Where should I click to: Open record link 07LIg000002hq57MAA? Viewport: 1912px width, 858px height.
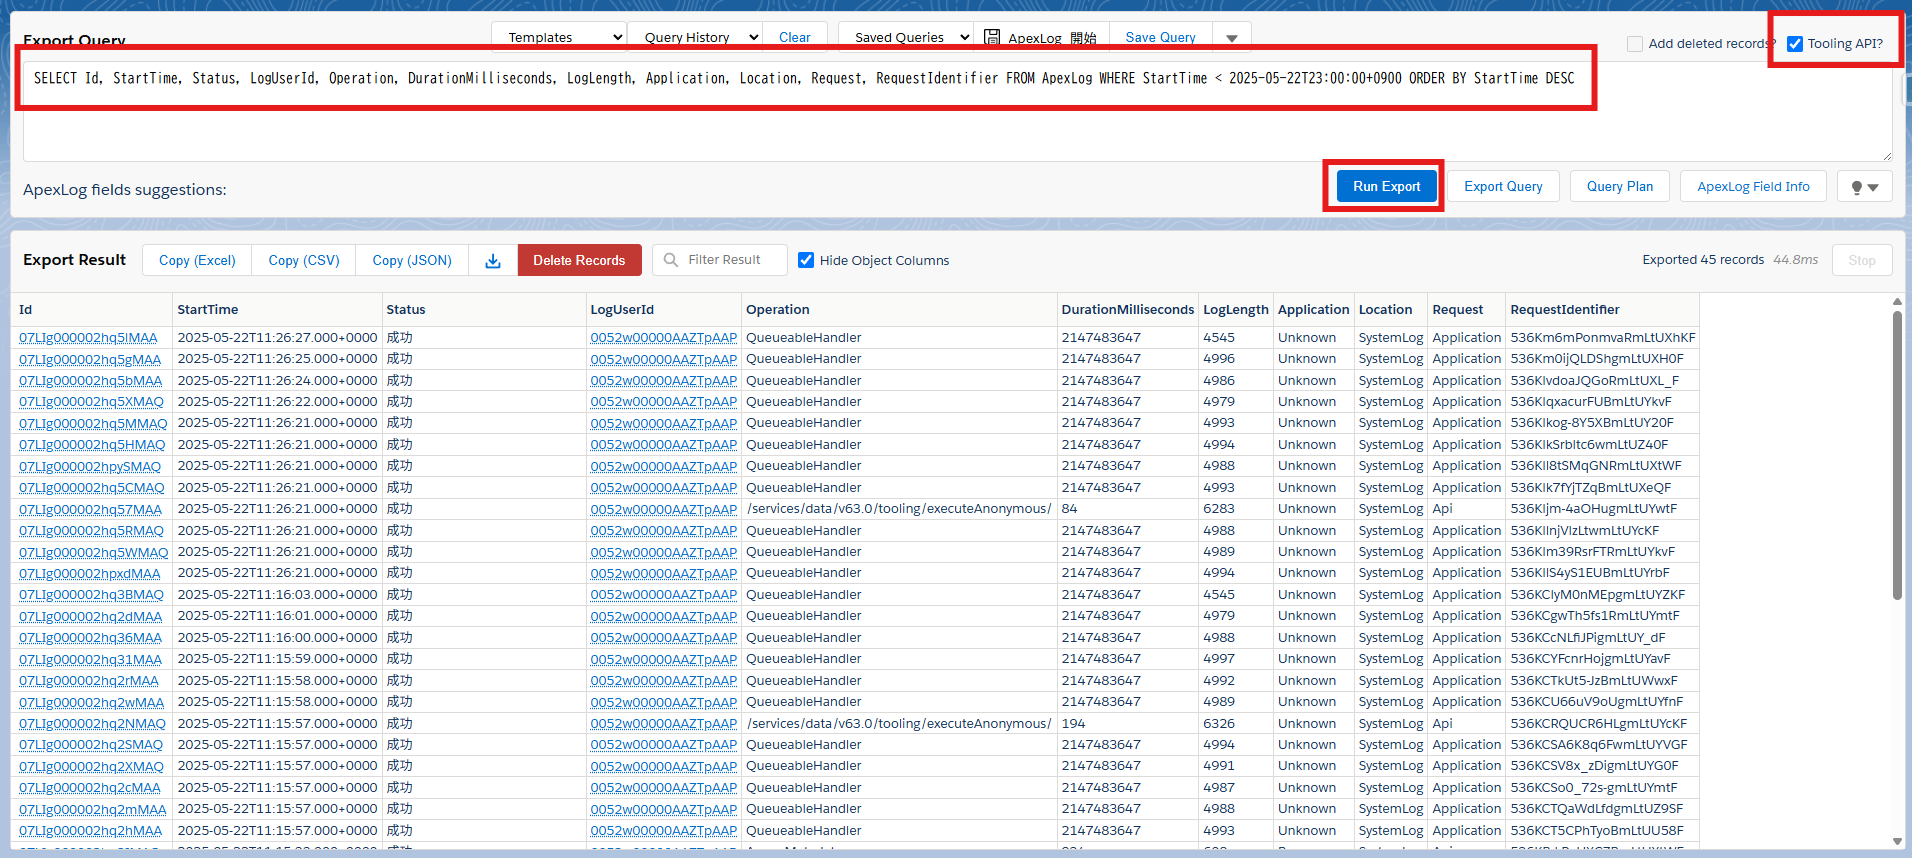click(90, 509)
